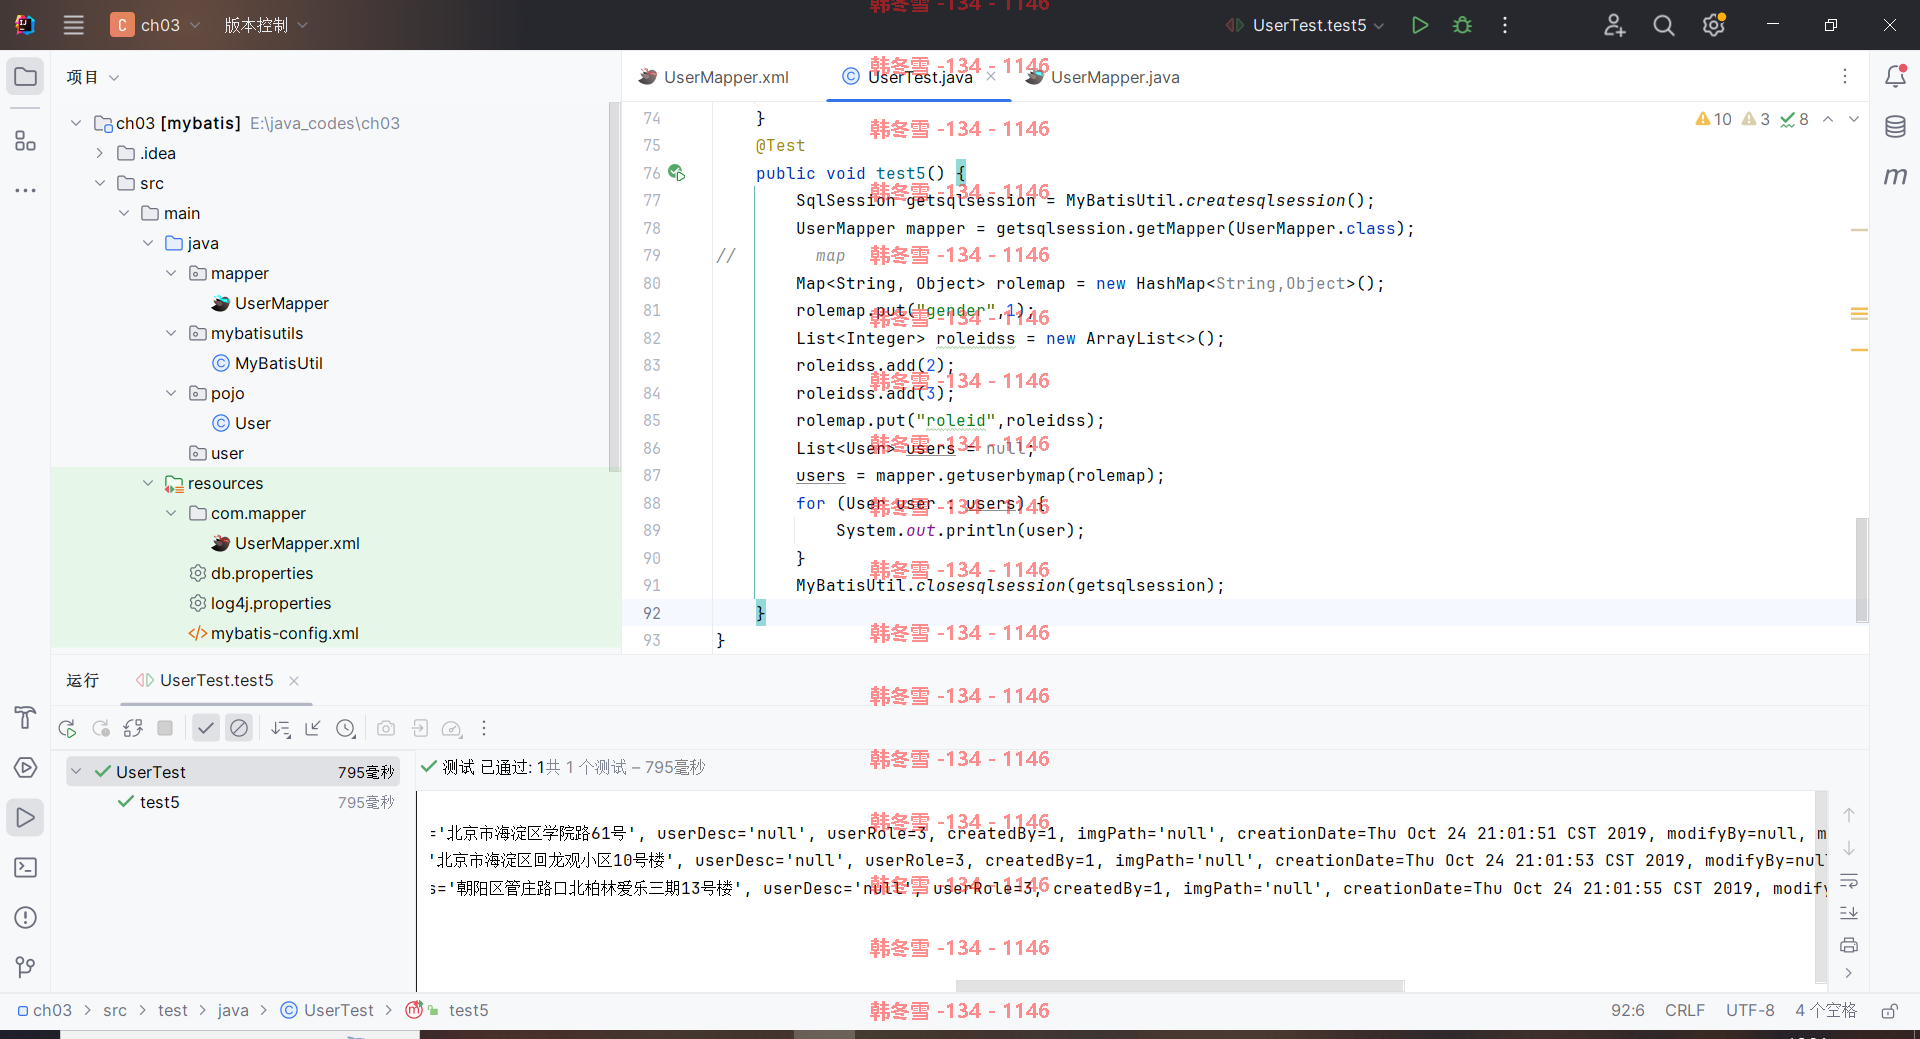Click the console horizontal scrollbar
The image size is (1920, 1039).
1180,985
